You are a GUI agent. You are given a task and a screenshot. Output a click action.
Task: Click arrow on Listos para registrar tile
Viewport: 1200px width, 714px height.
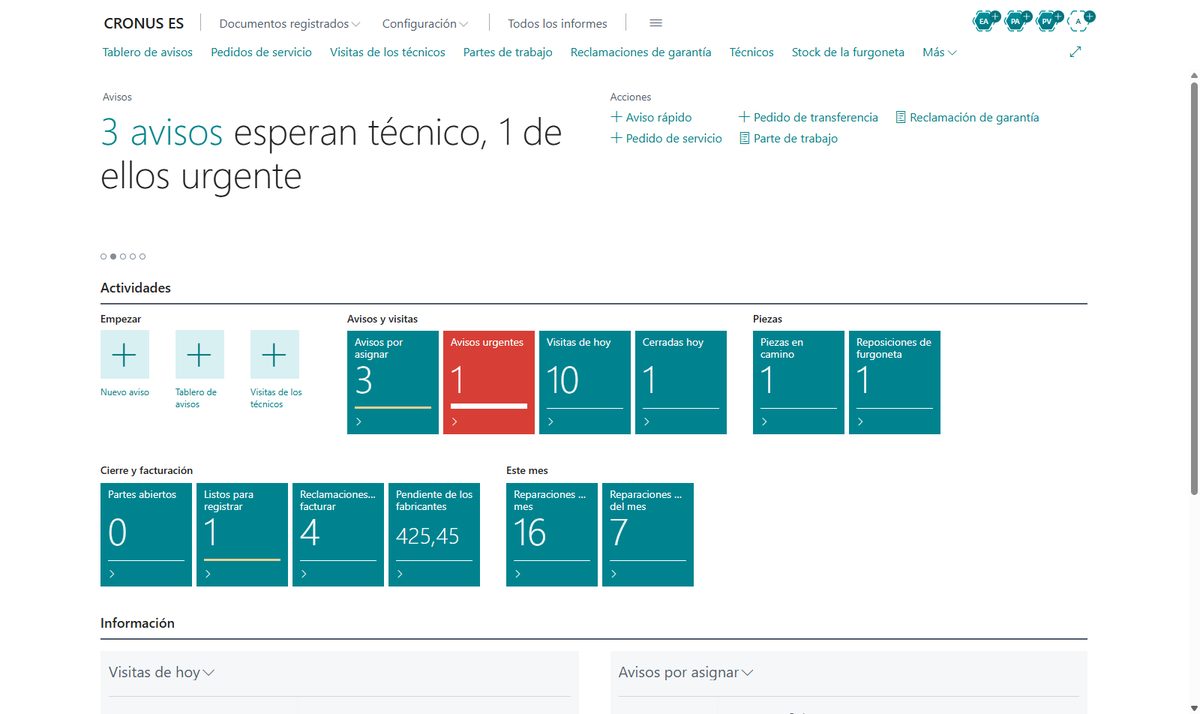tap(208, 574)
